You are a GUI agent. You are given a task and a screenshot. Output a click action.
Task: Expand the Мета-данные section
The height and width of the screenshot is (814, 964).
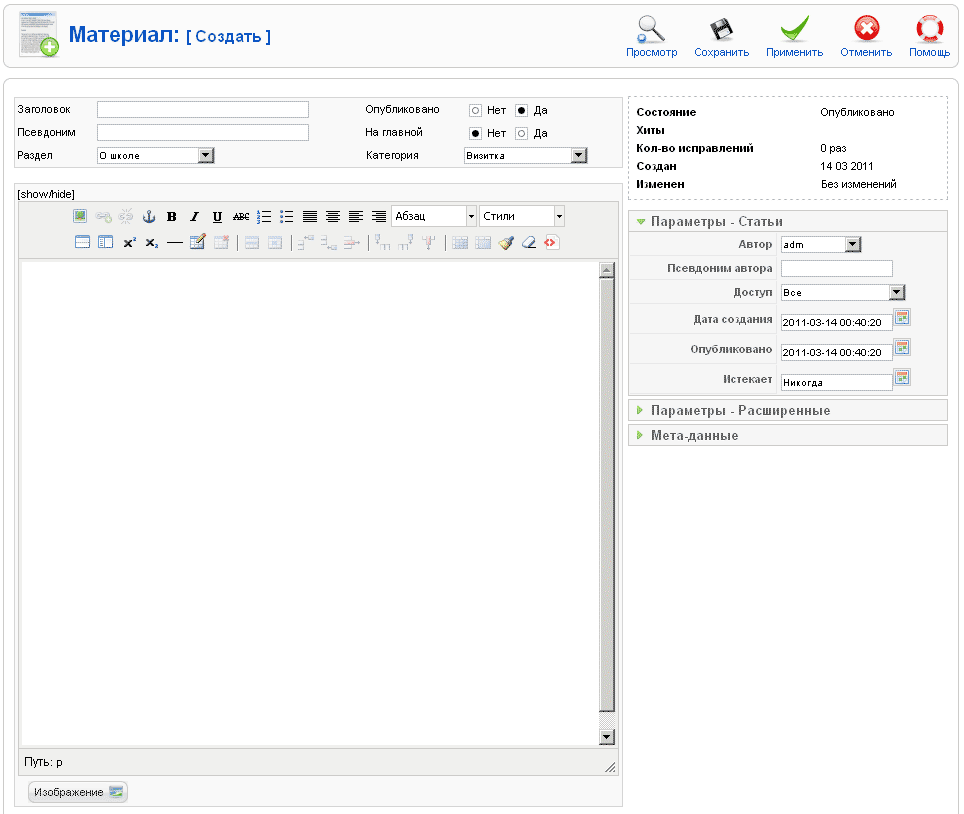(694, 436)
